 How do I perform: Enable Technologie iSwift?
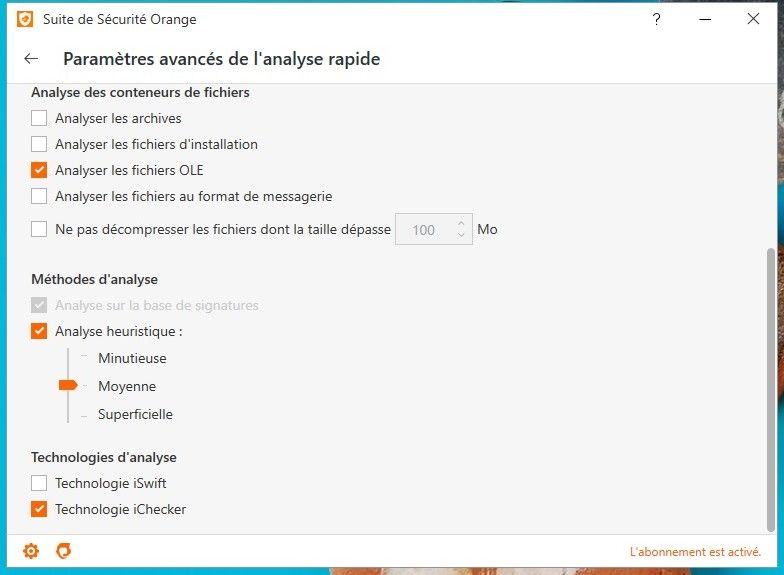click(x=39, y=483)
